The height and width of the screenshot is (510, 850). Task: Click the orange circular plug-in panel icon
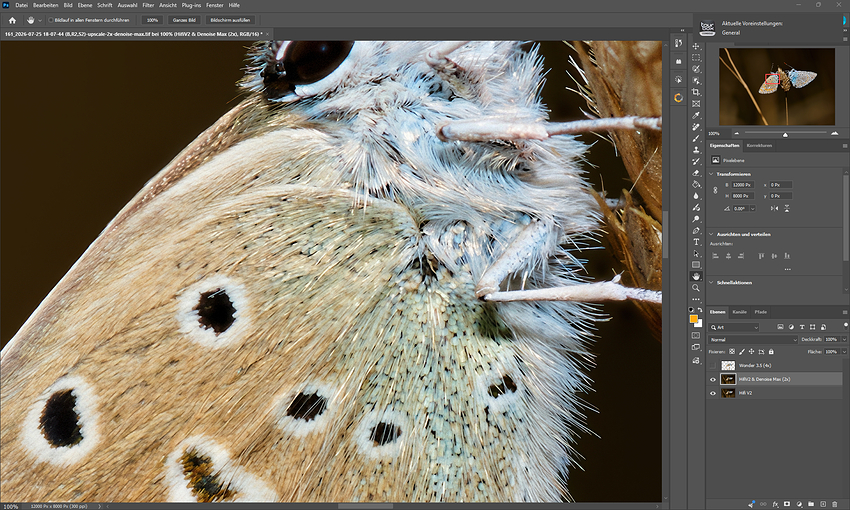coord(678,98)
